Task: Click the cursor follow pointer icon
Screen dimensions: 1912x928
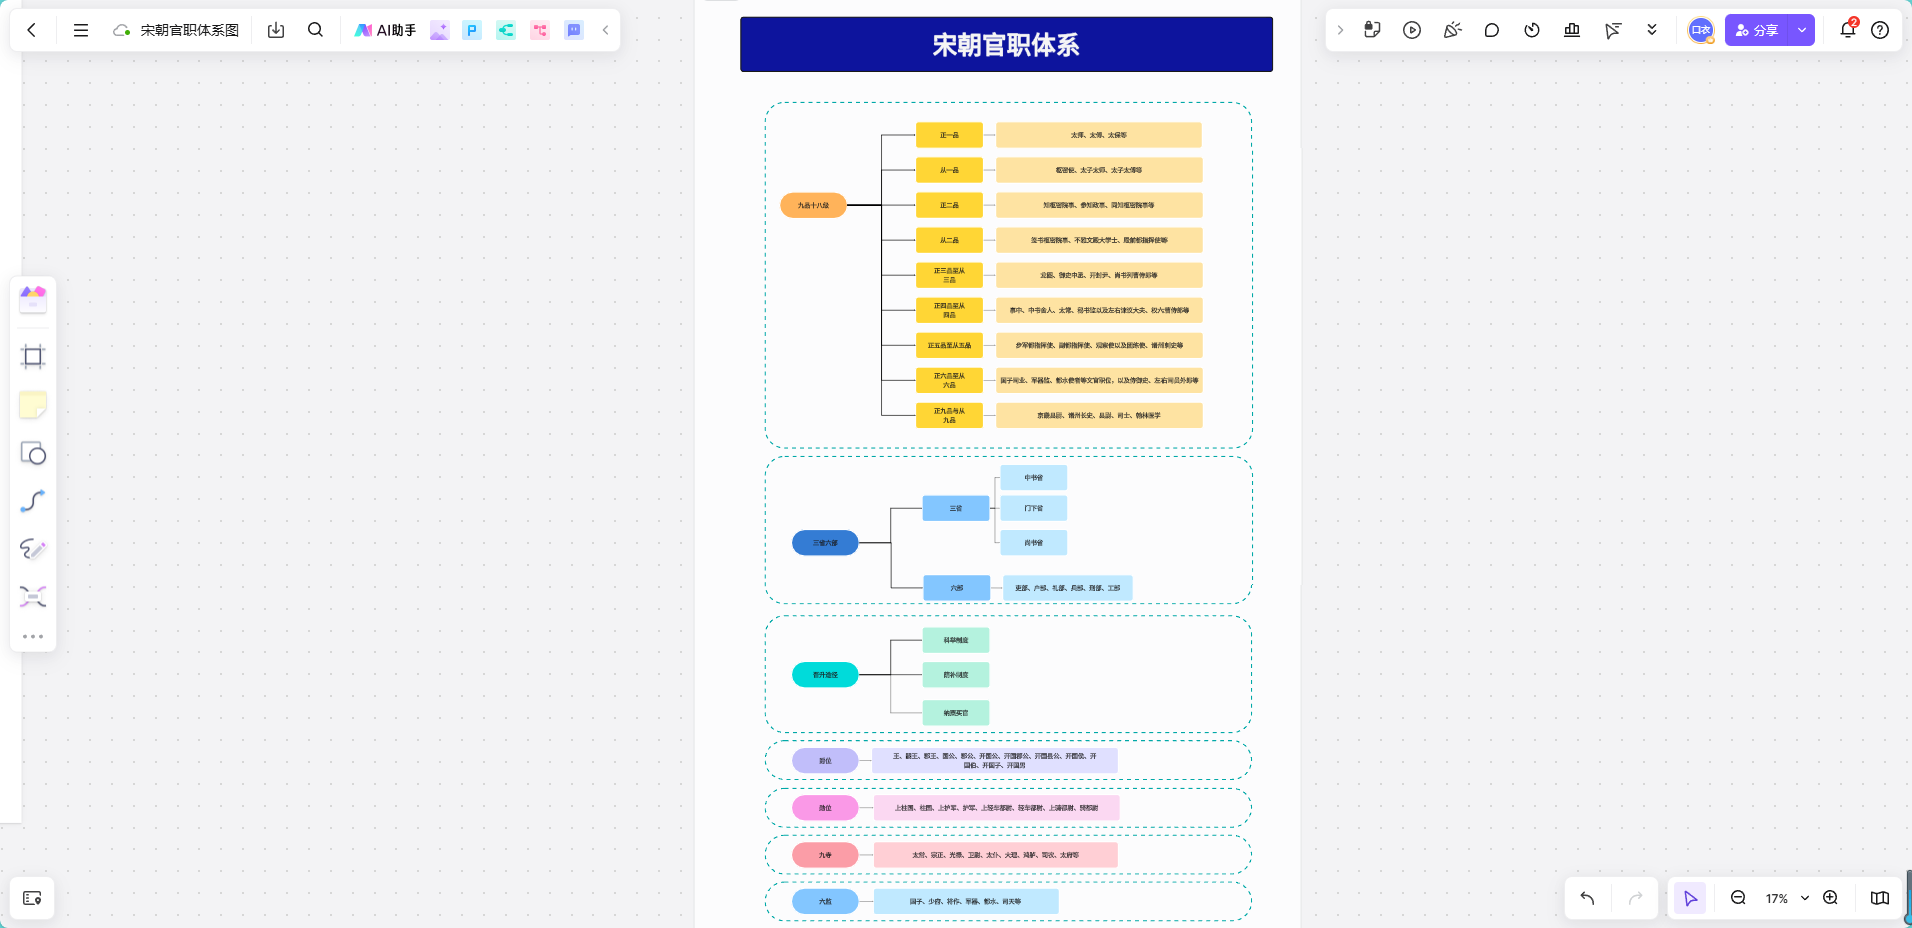Action: coord(1612,30)
